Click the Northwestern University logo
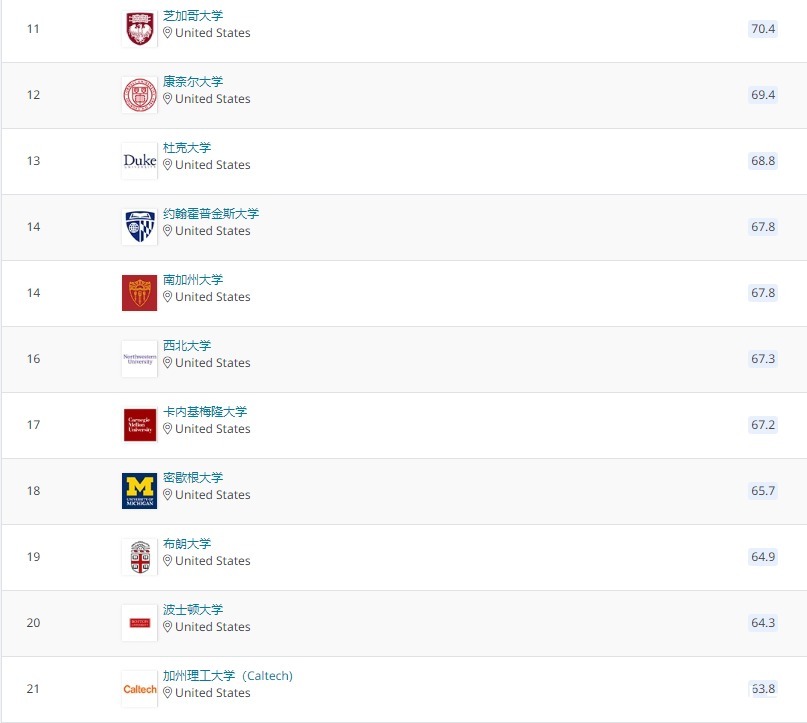The height and width of the screenshot is (723, 807). tap(139, 359)
